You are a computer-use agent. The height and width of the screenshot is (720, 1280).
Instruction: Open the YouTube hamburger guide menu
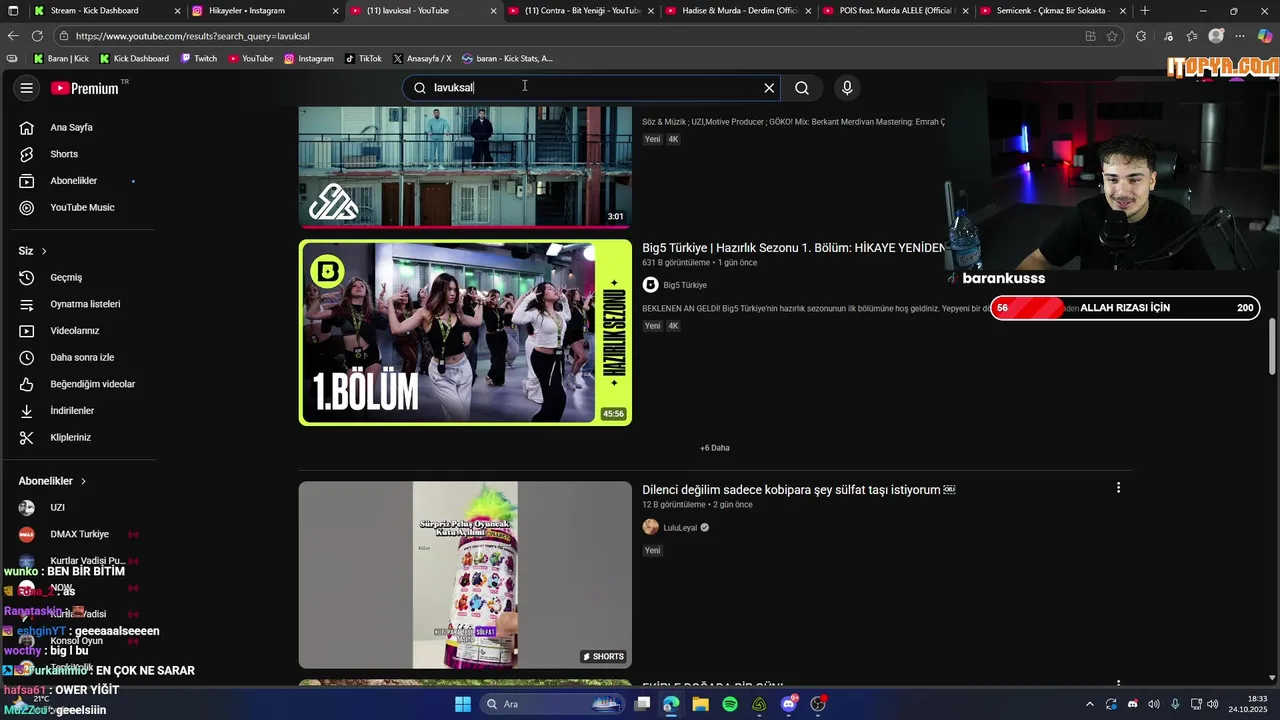(27, 88)
